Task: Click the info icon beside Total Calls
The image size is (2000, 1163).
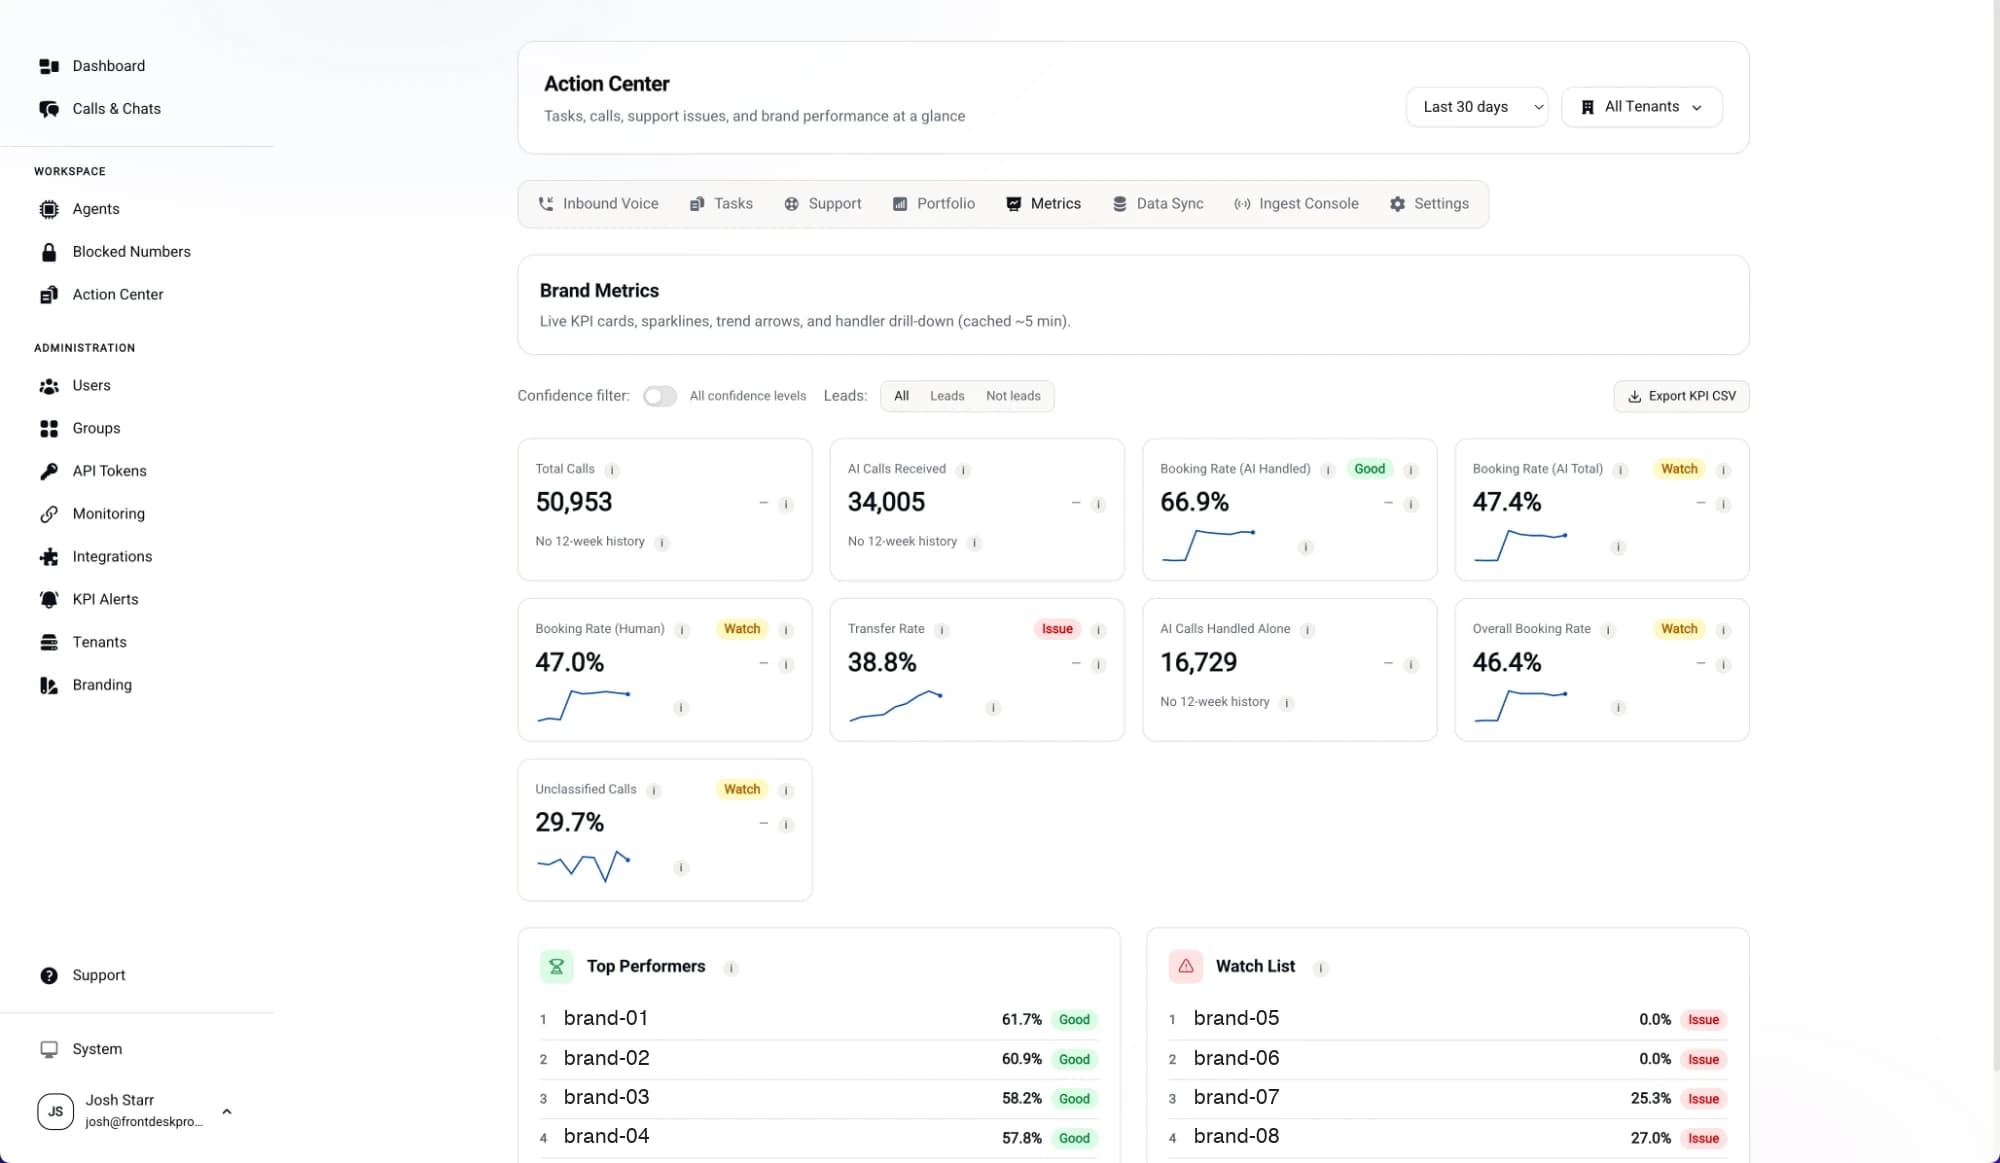Action: 612,470
